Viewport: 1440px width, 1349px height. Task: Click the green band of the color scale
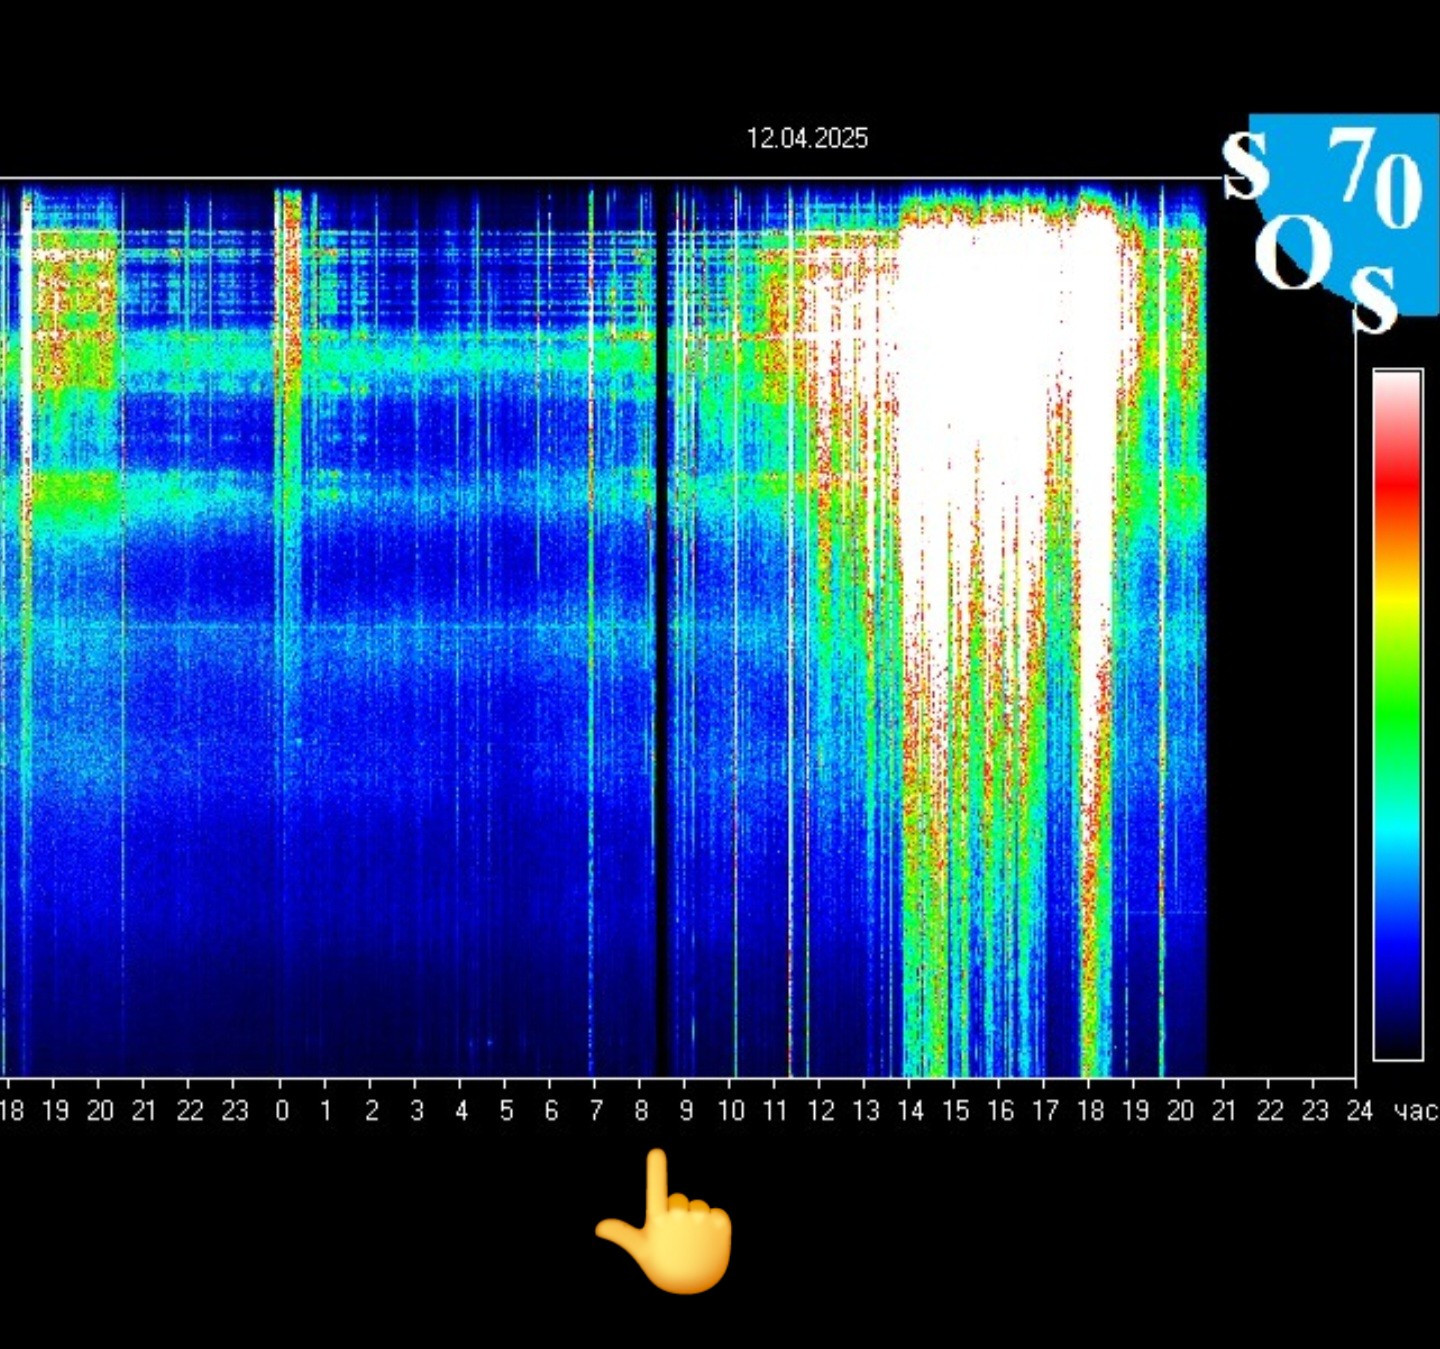[x=1397, y=700]
